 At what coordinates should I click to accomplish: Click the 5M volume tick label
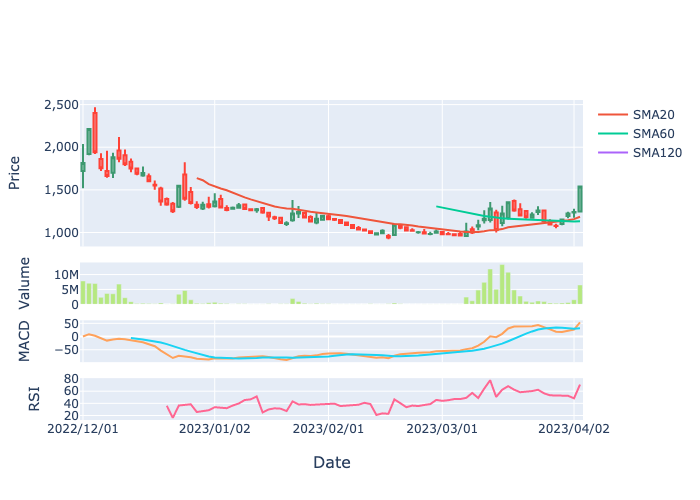tap(70, 290)
